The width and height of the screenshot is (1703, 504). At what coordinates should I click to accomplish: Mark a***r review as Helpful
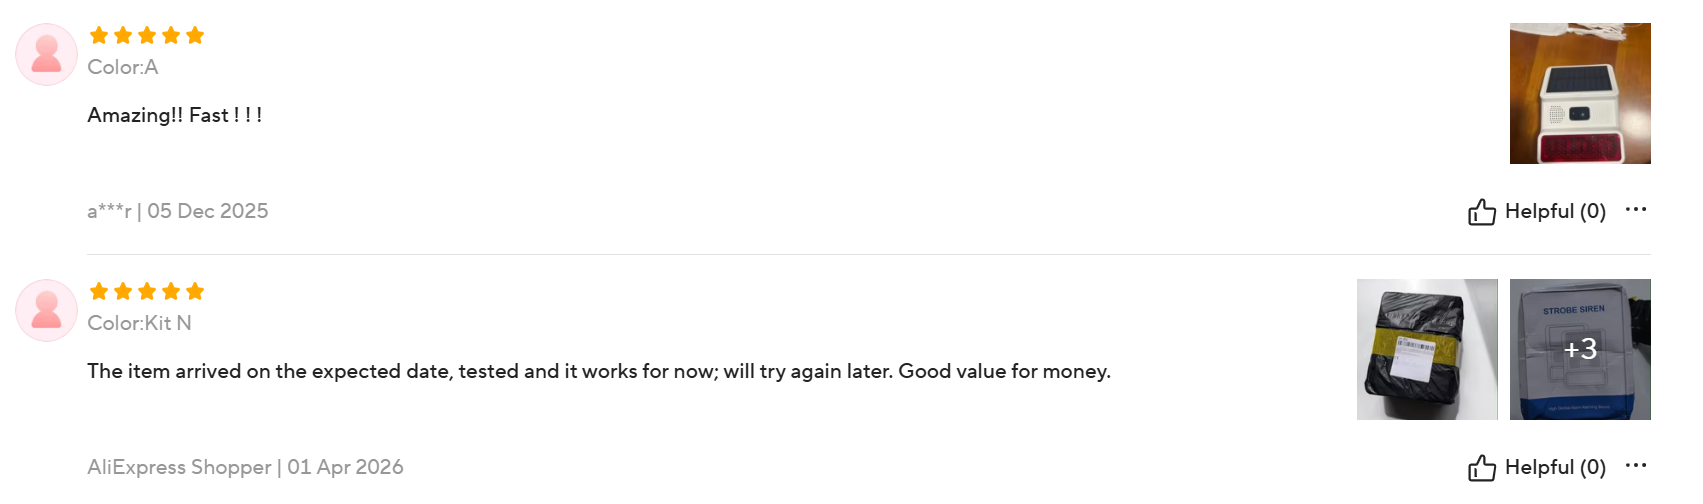[x=1554, y=212]
